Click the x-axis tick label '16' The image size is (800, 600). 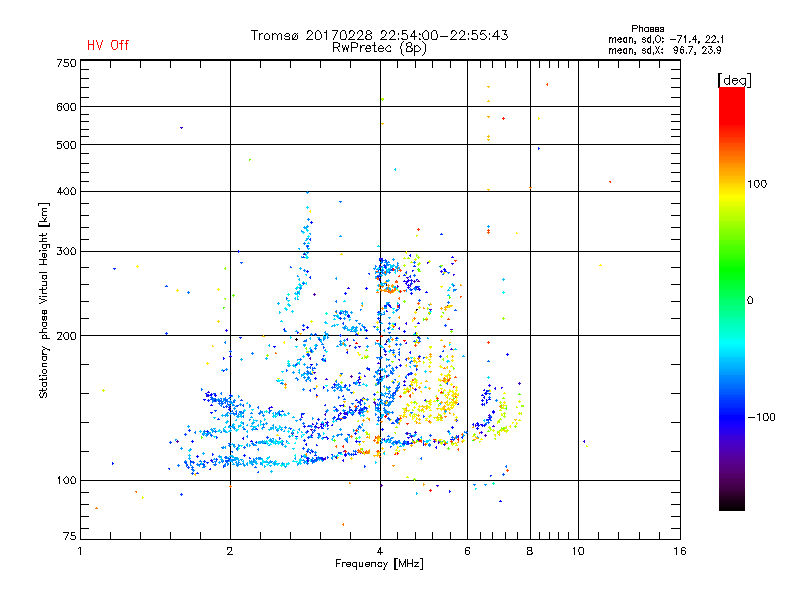point(680,551)
